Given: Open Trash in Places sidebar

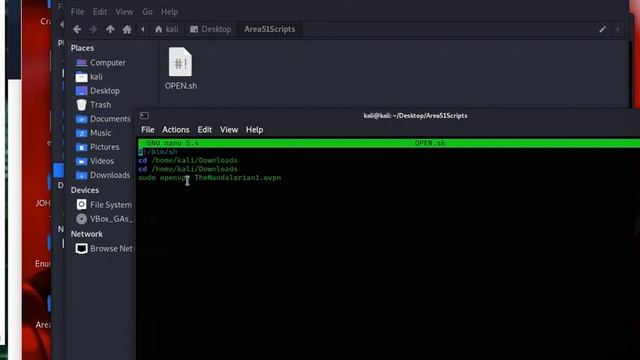Looking at the screenshot, I should (93, 105).
